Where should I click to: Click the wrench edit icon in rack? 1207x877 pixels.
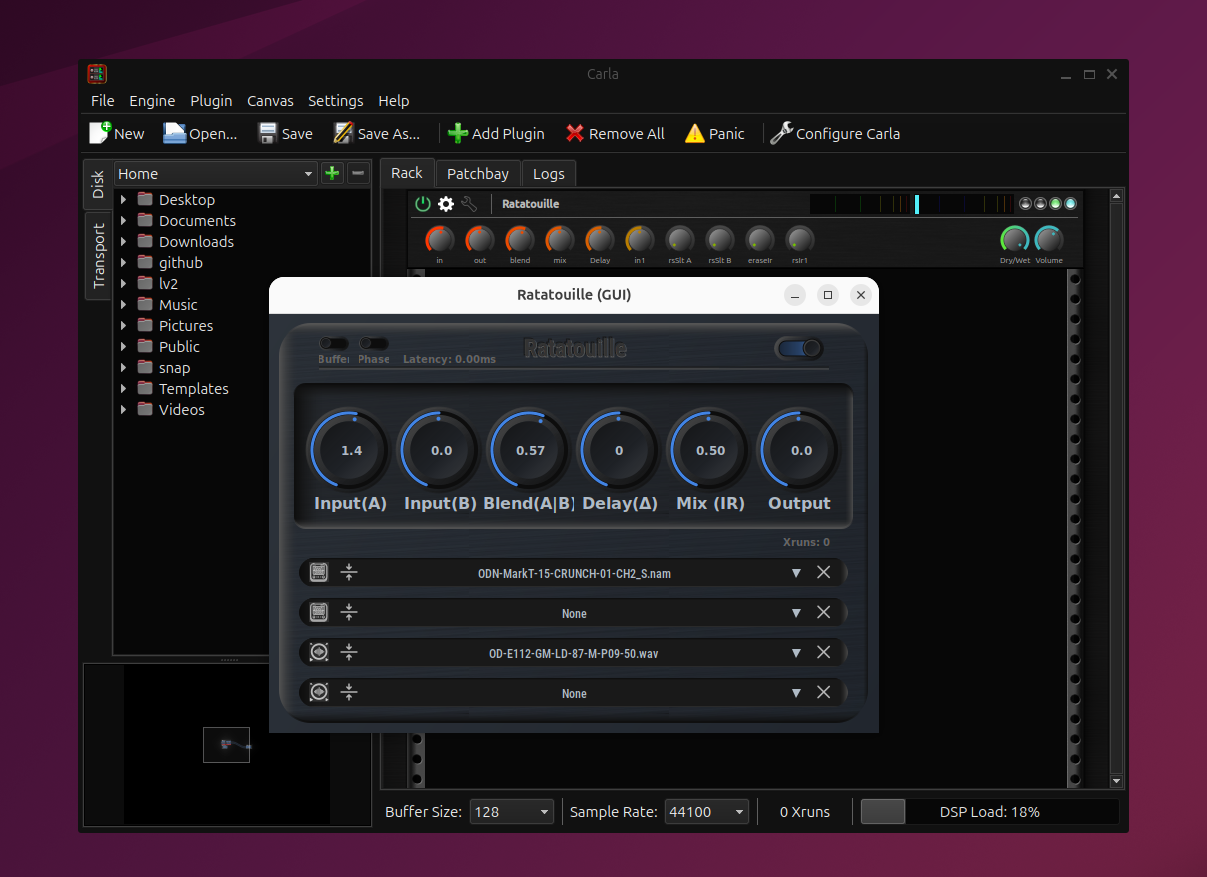tap(469, 204)
